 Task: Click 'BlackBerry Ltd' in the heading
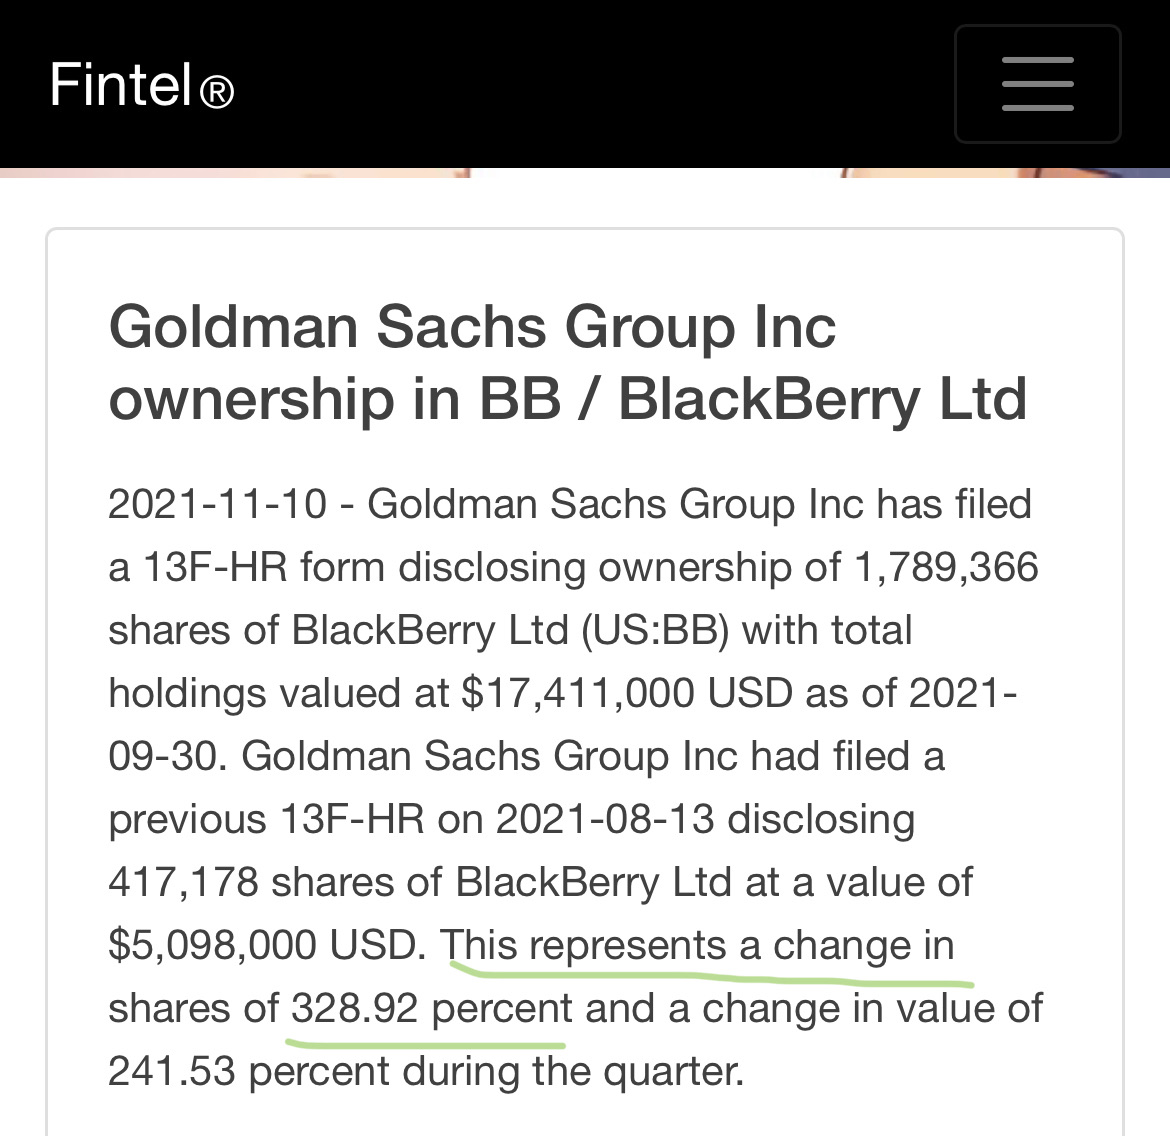822,399
